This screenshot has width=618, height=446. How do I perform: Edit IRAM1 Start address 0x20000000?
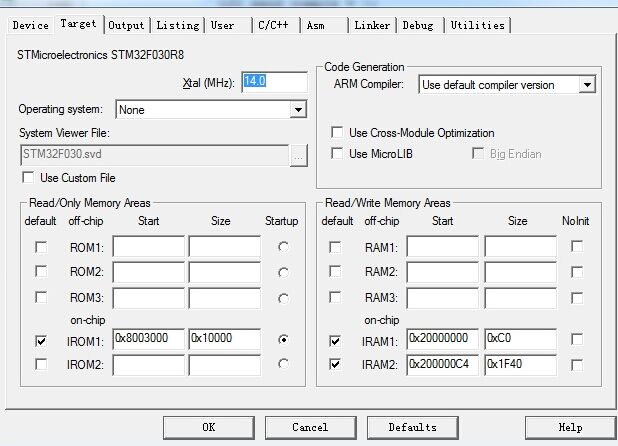pyautogui.click(x=442, y=339)
